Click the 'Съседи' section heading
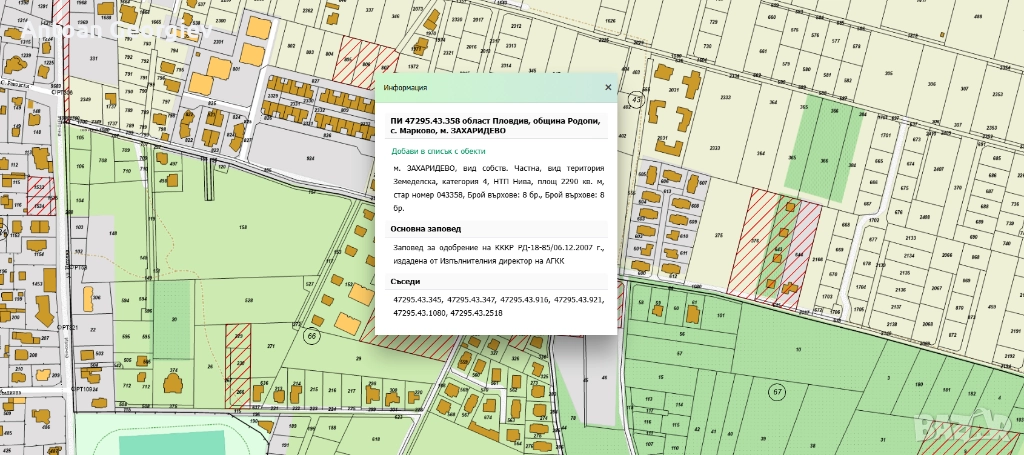 coord(407,281)
